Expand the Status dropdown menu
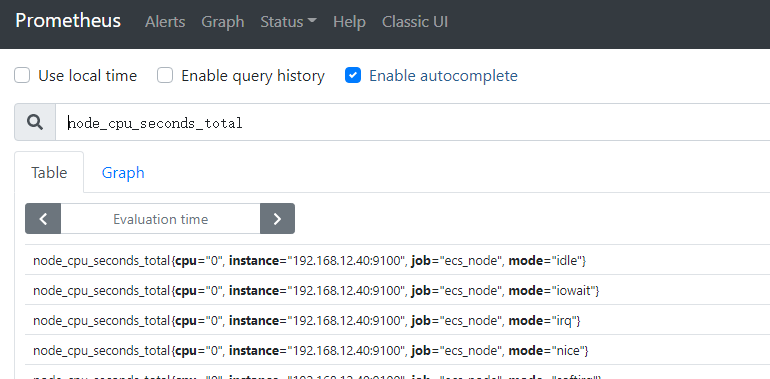The width and height of the screenshot is (770, 379). pyautogui.click(x=288, y=22)
